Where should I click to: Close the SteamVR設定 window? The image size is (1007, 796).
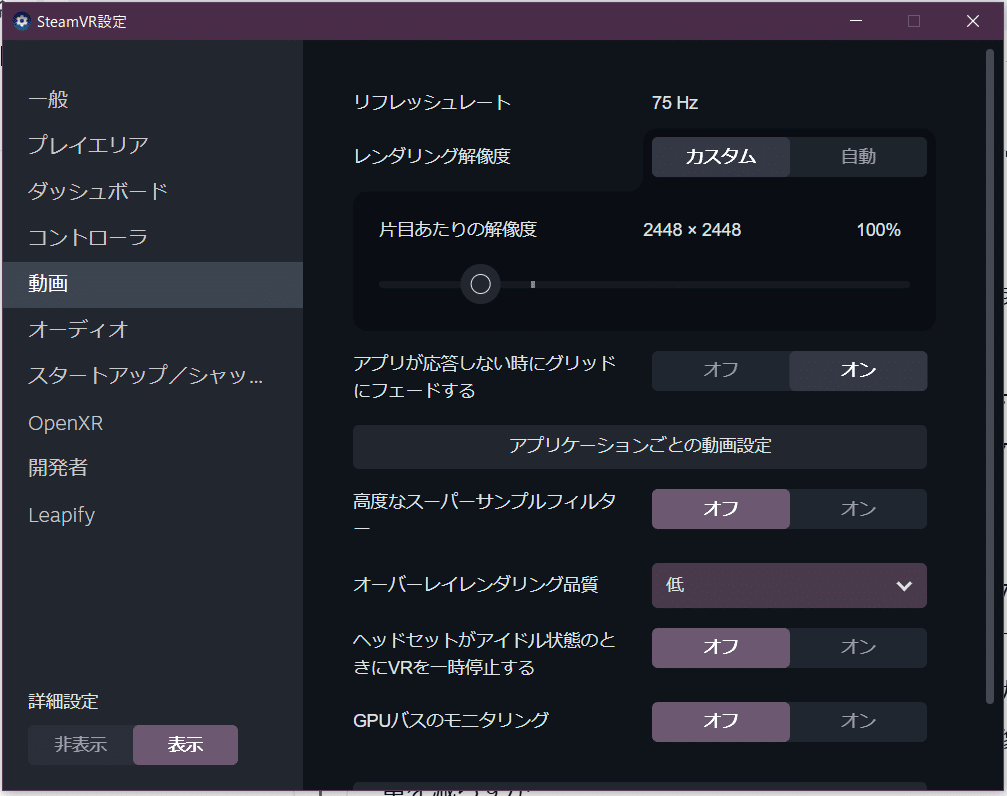973,21
